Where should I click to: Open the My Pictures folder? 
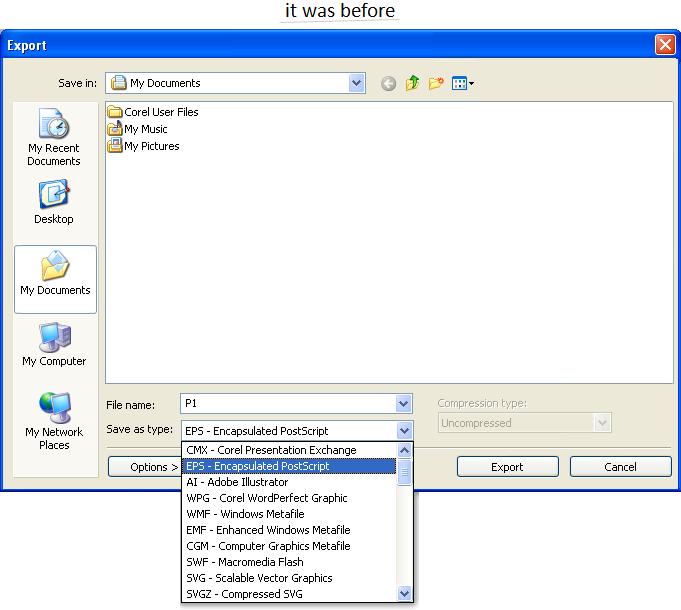[x=151, y=146]
